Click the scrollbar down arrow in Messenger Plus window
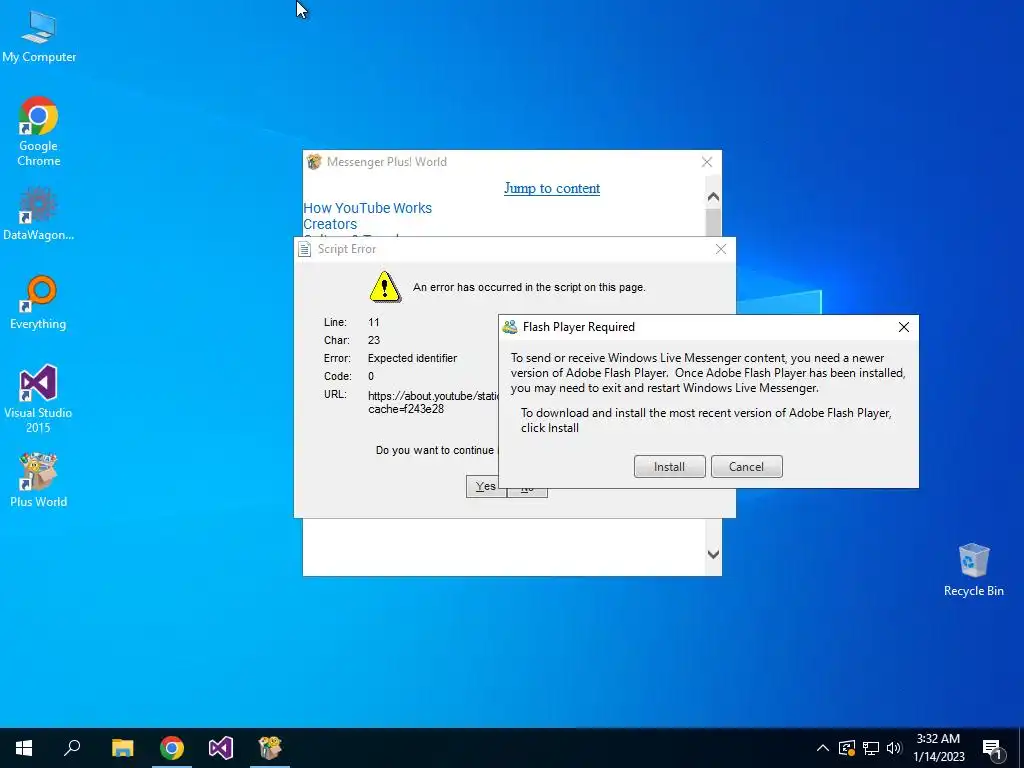The width and height of the screenshot is (1024, 768). coord(713,554)
